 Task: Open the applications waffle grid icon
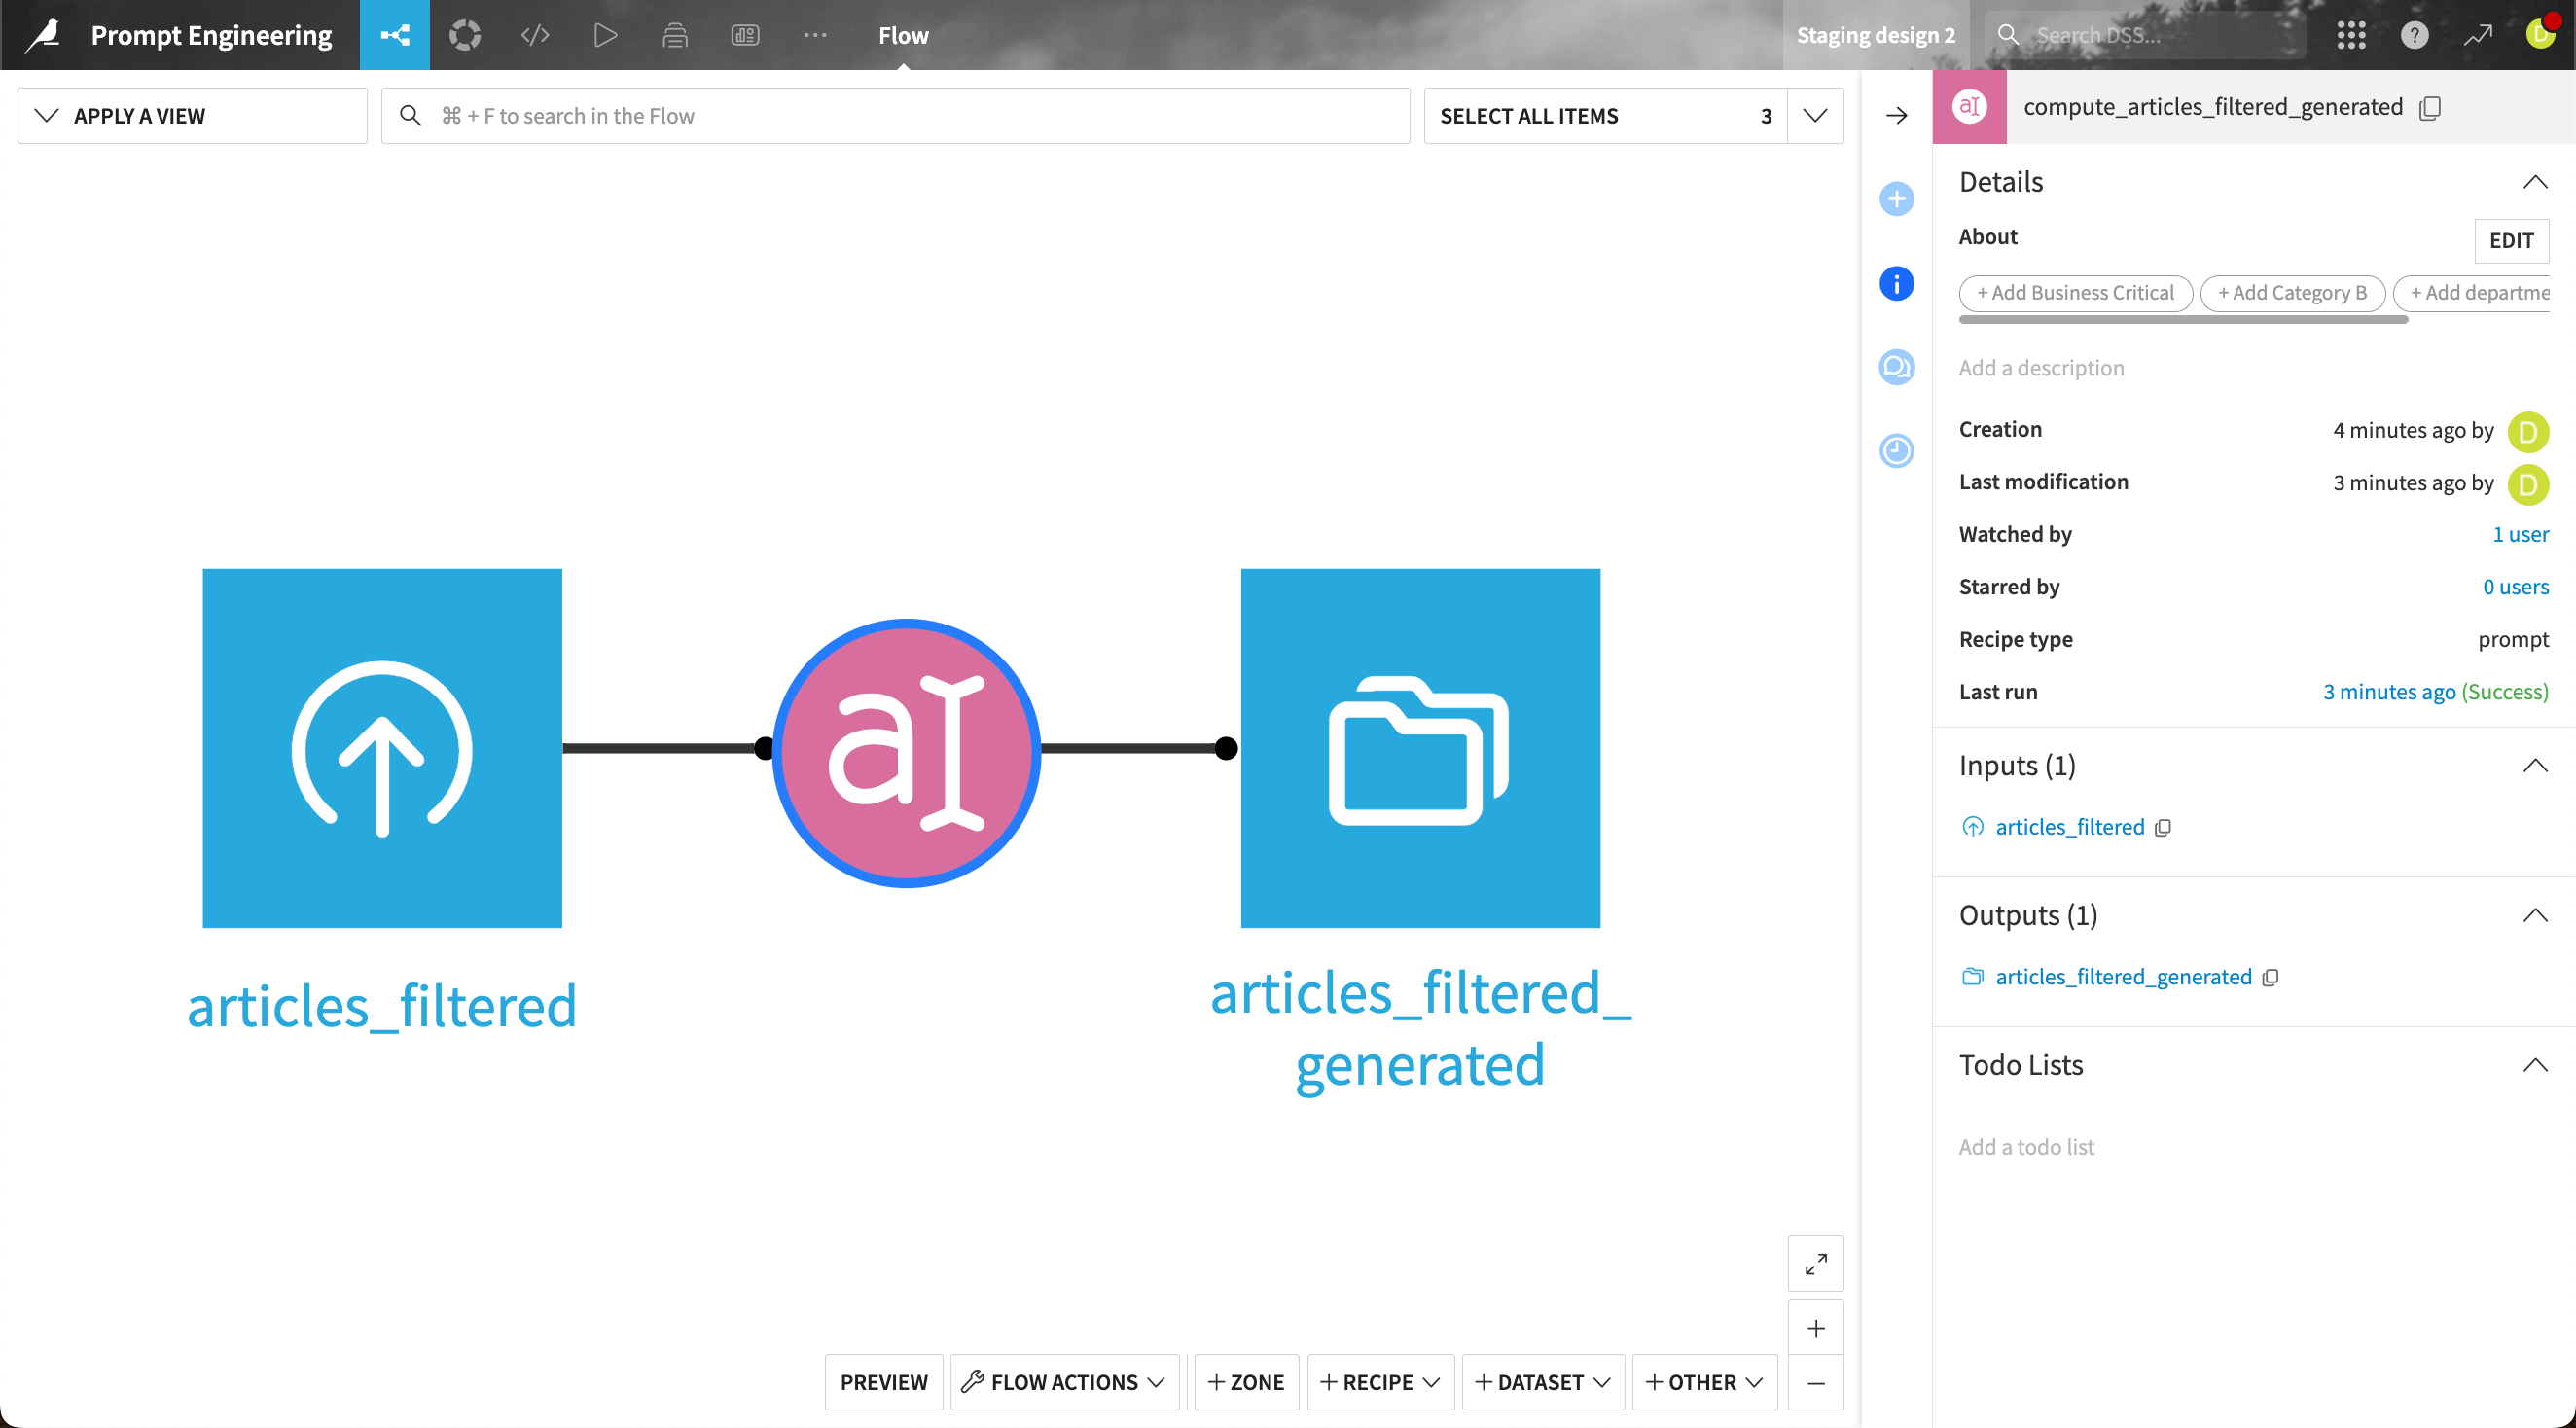point(2351,35)
